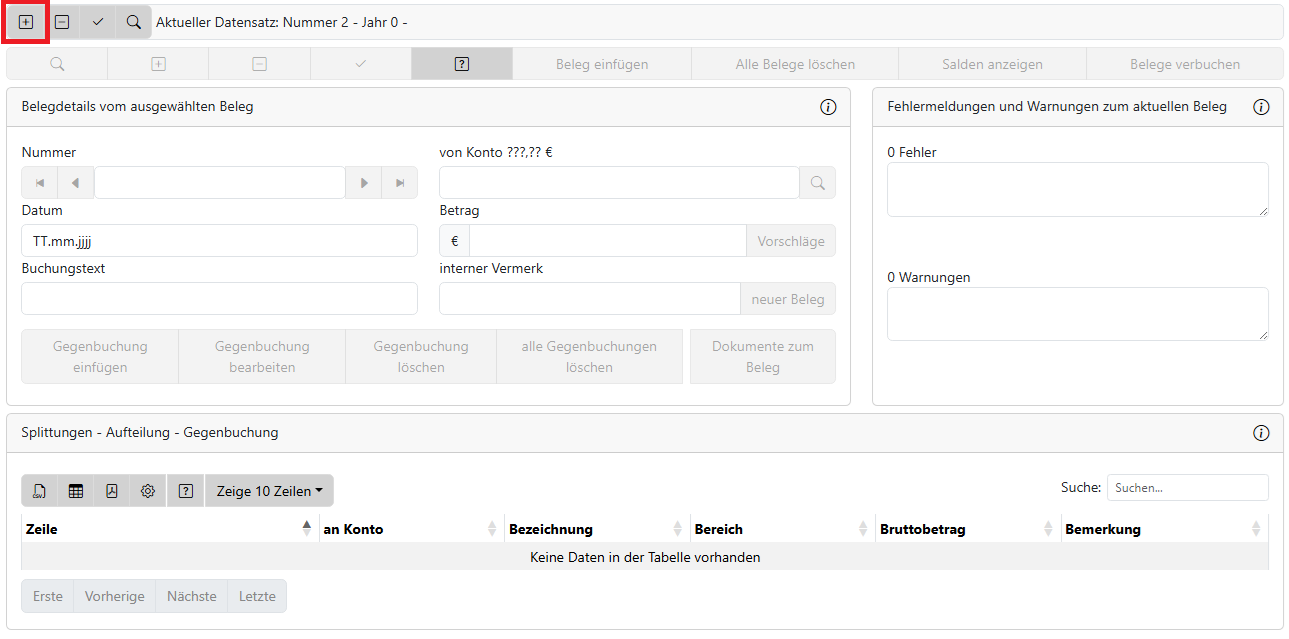Click the Vorschläge button beside Betrag

tap(790, 241)
